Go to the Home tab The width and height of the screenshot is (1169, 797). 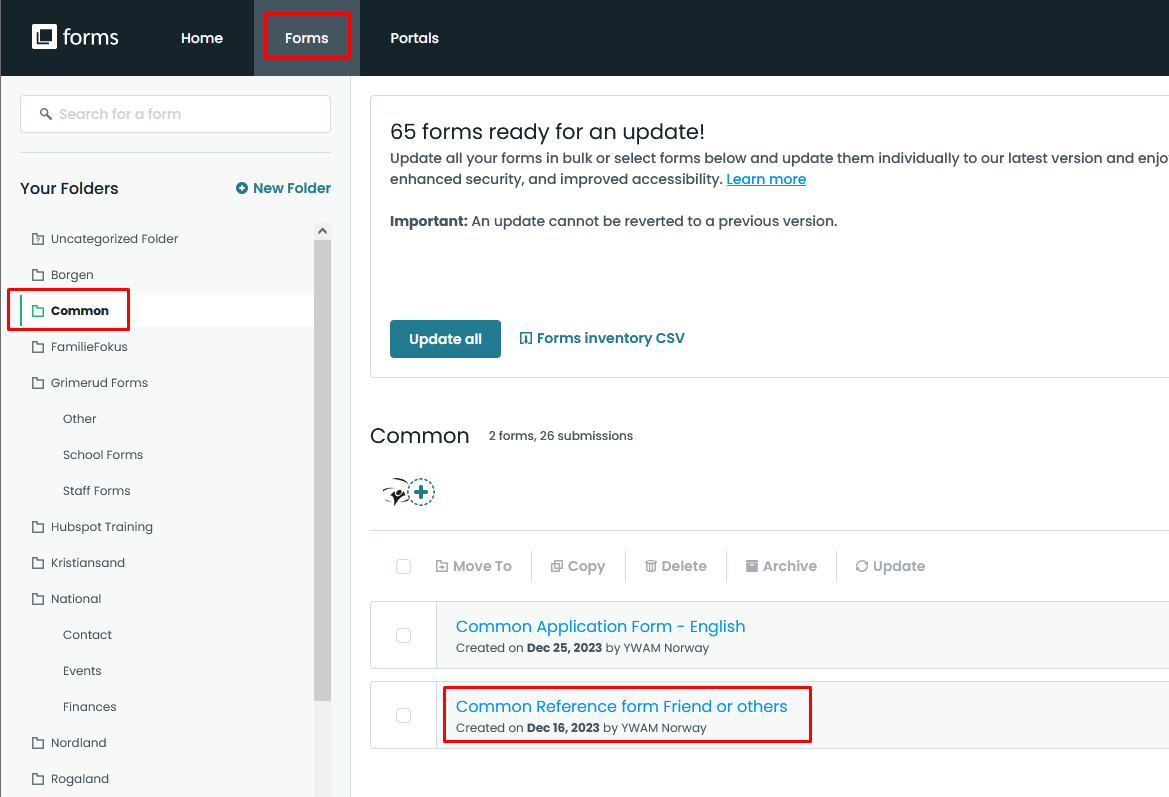(x=201, y=38)
